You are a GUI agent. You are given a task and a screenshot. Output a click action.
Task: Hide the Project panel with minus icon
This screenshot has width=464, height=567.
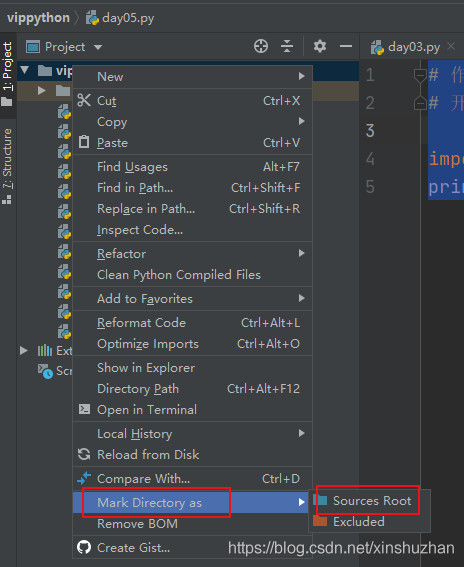[346, 46]
